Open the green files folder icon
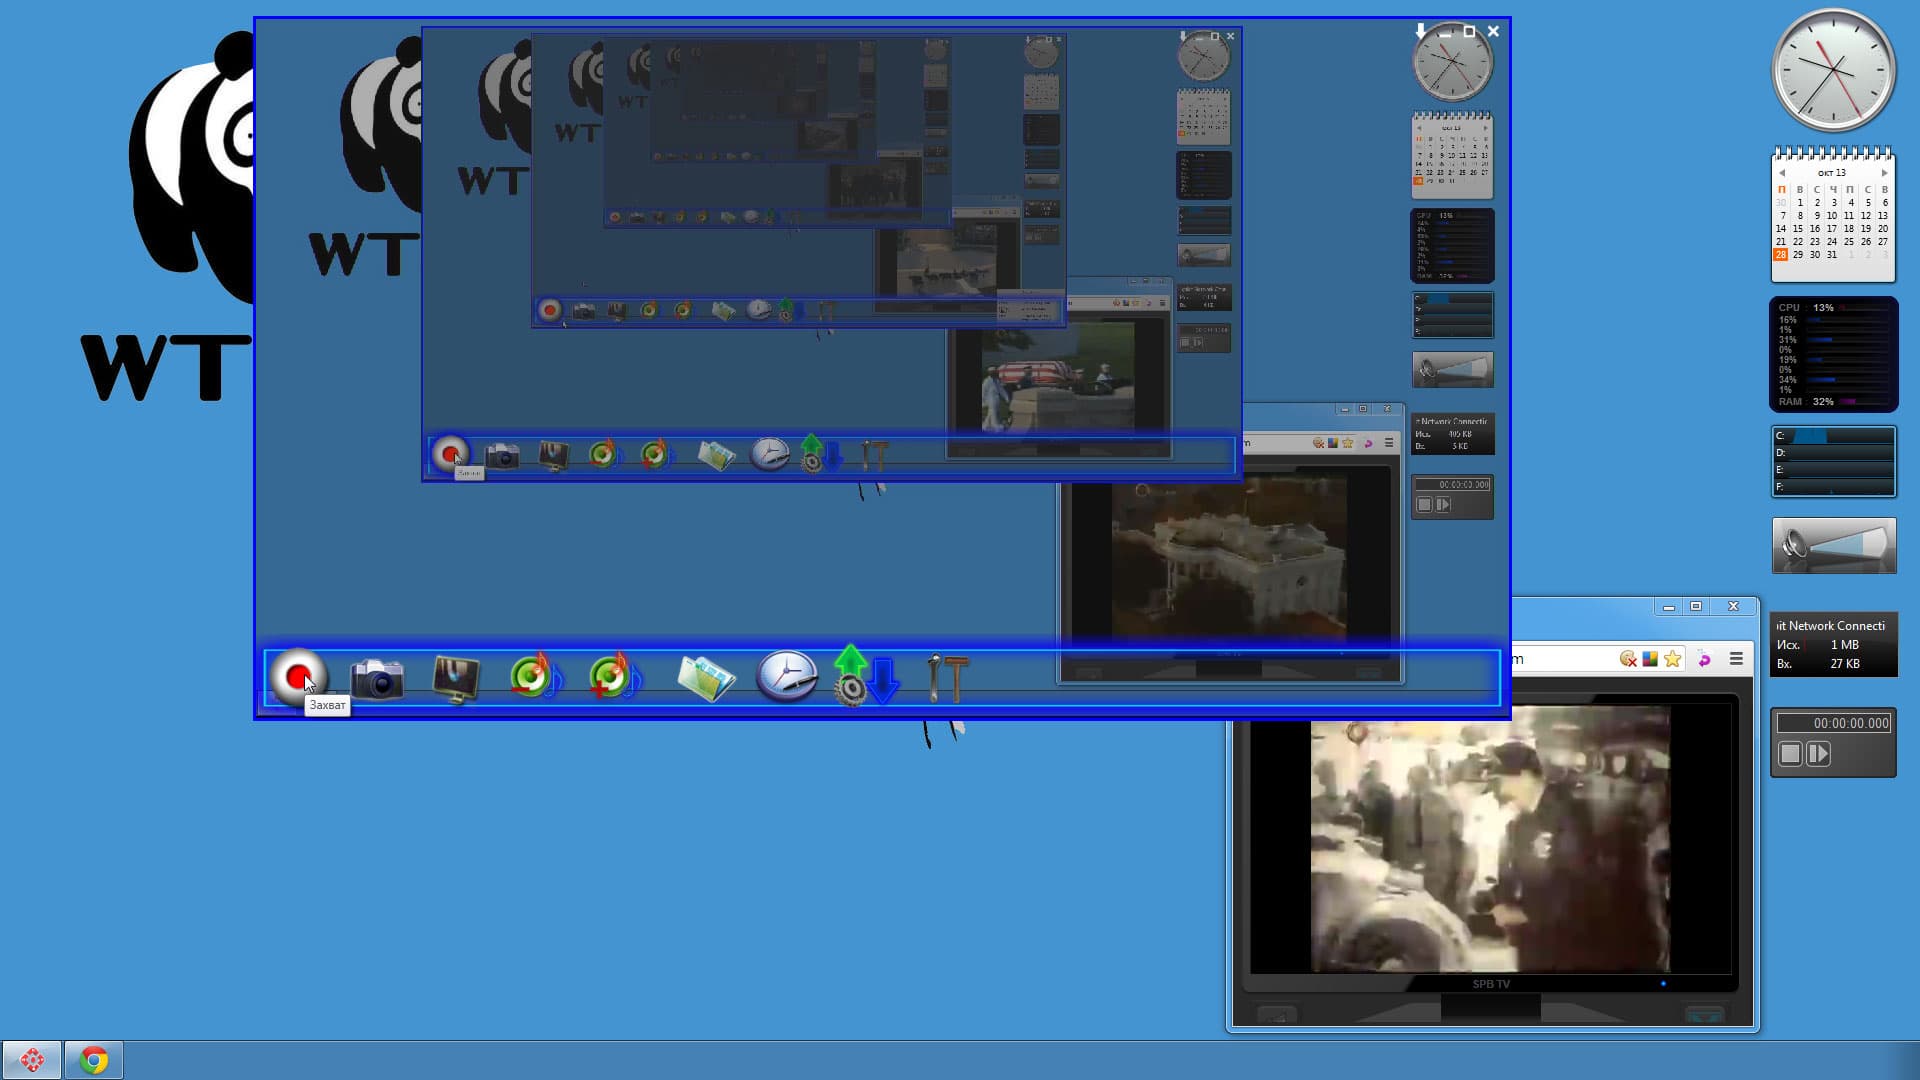The width and height of the screenshot is (1920, 1080). point(706,678)
